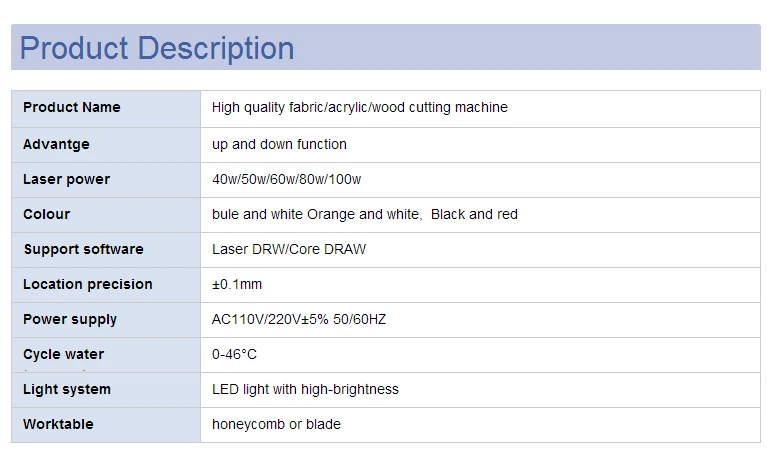Click the Laser DRW/Core DRAW value
Screen dimensions: 767x456
(x=289, y=250)
